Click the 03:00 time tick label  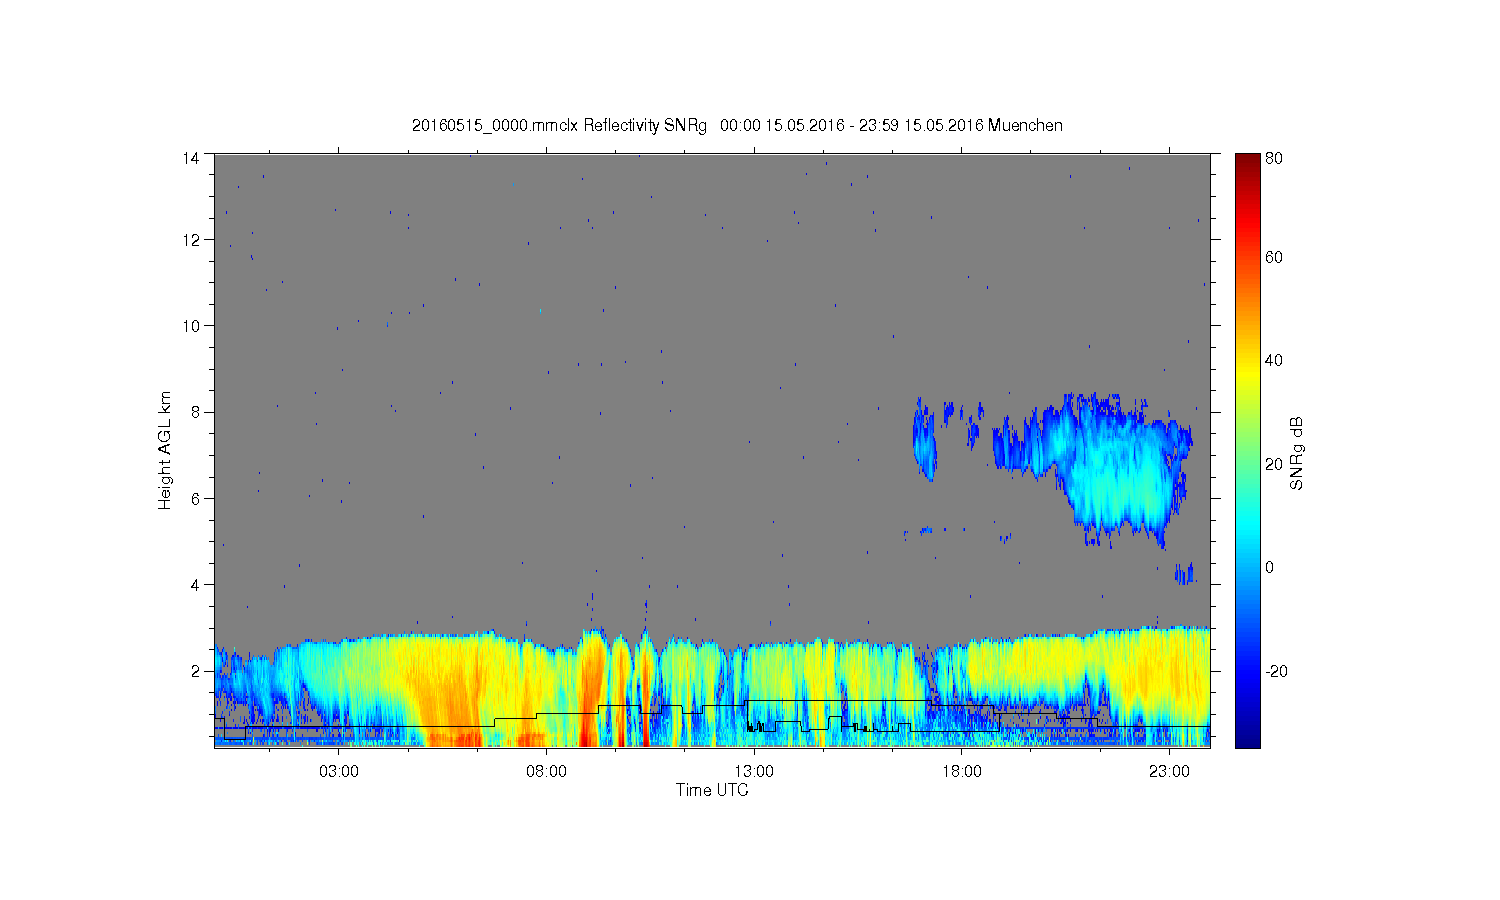click(339, 772)
